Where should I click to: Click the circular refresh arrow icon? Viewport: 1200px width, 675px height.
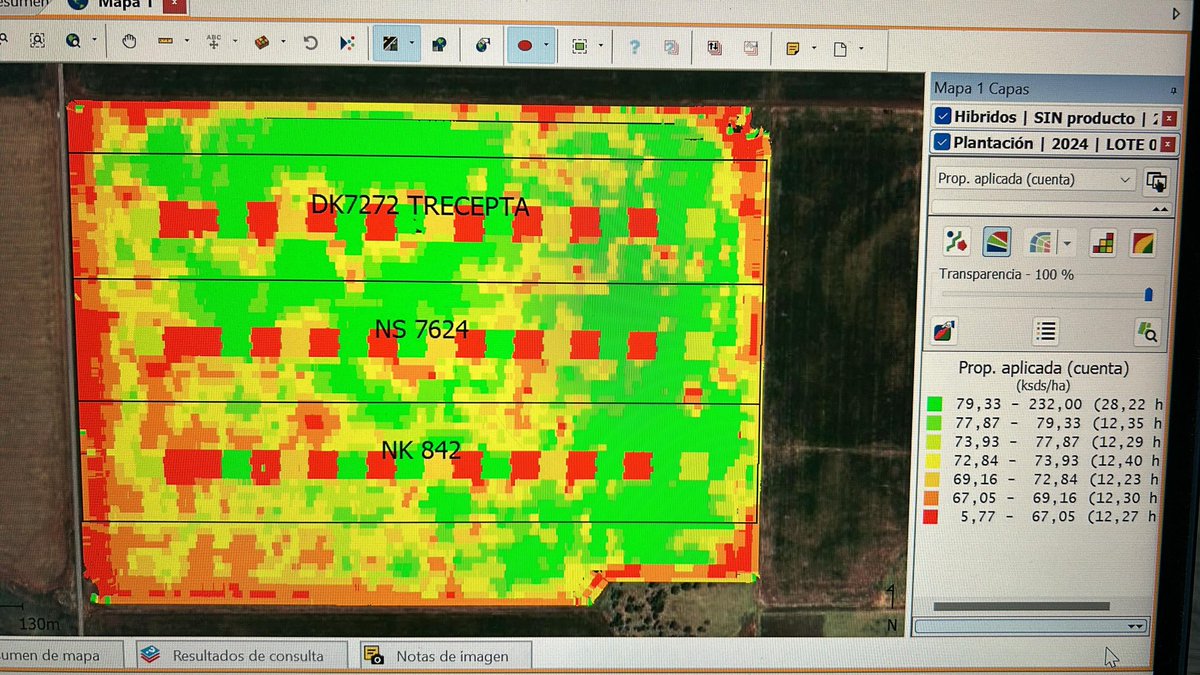coord(310,43)
